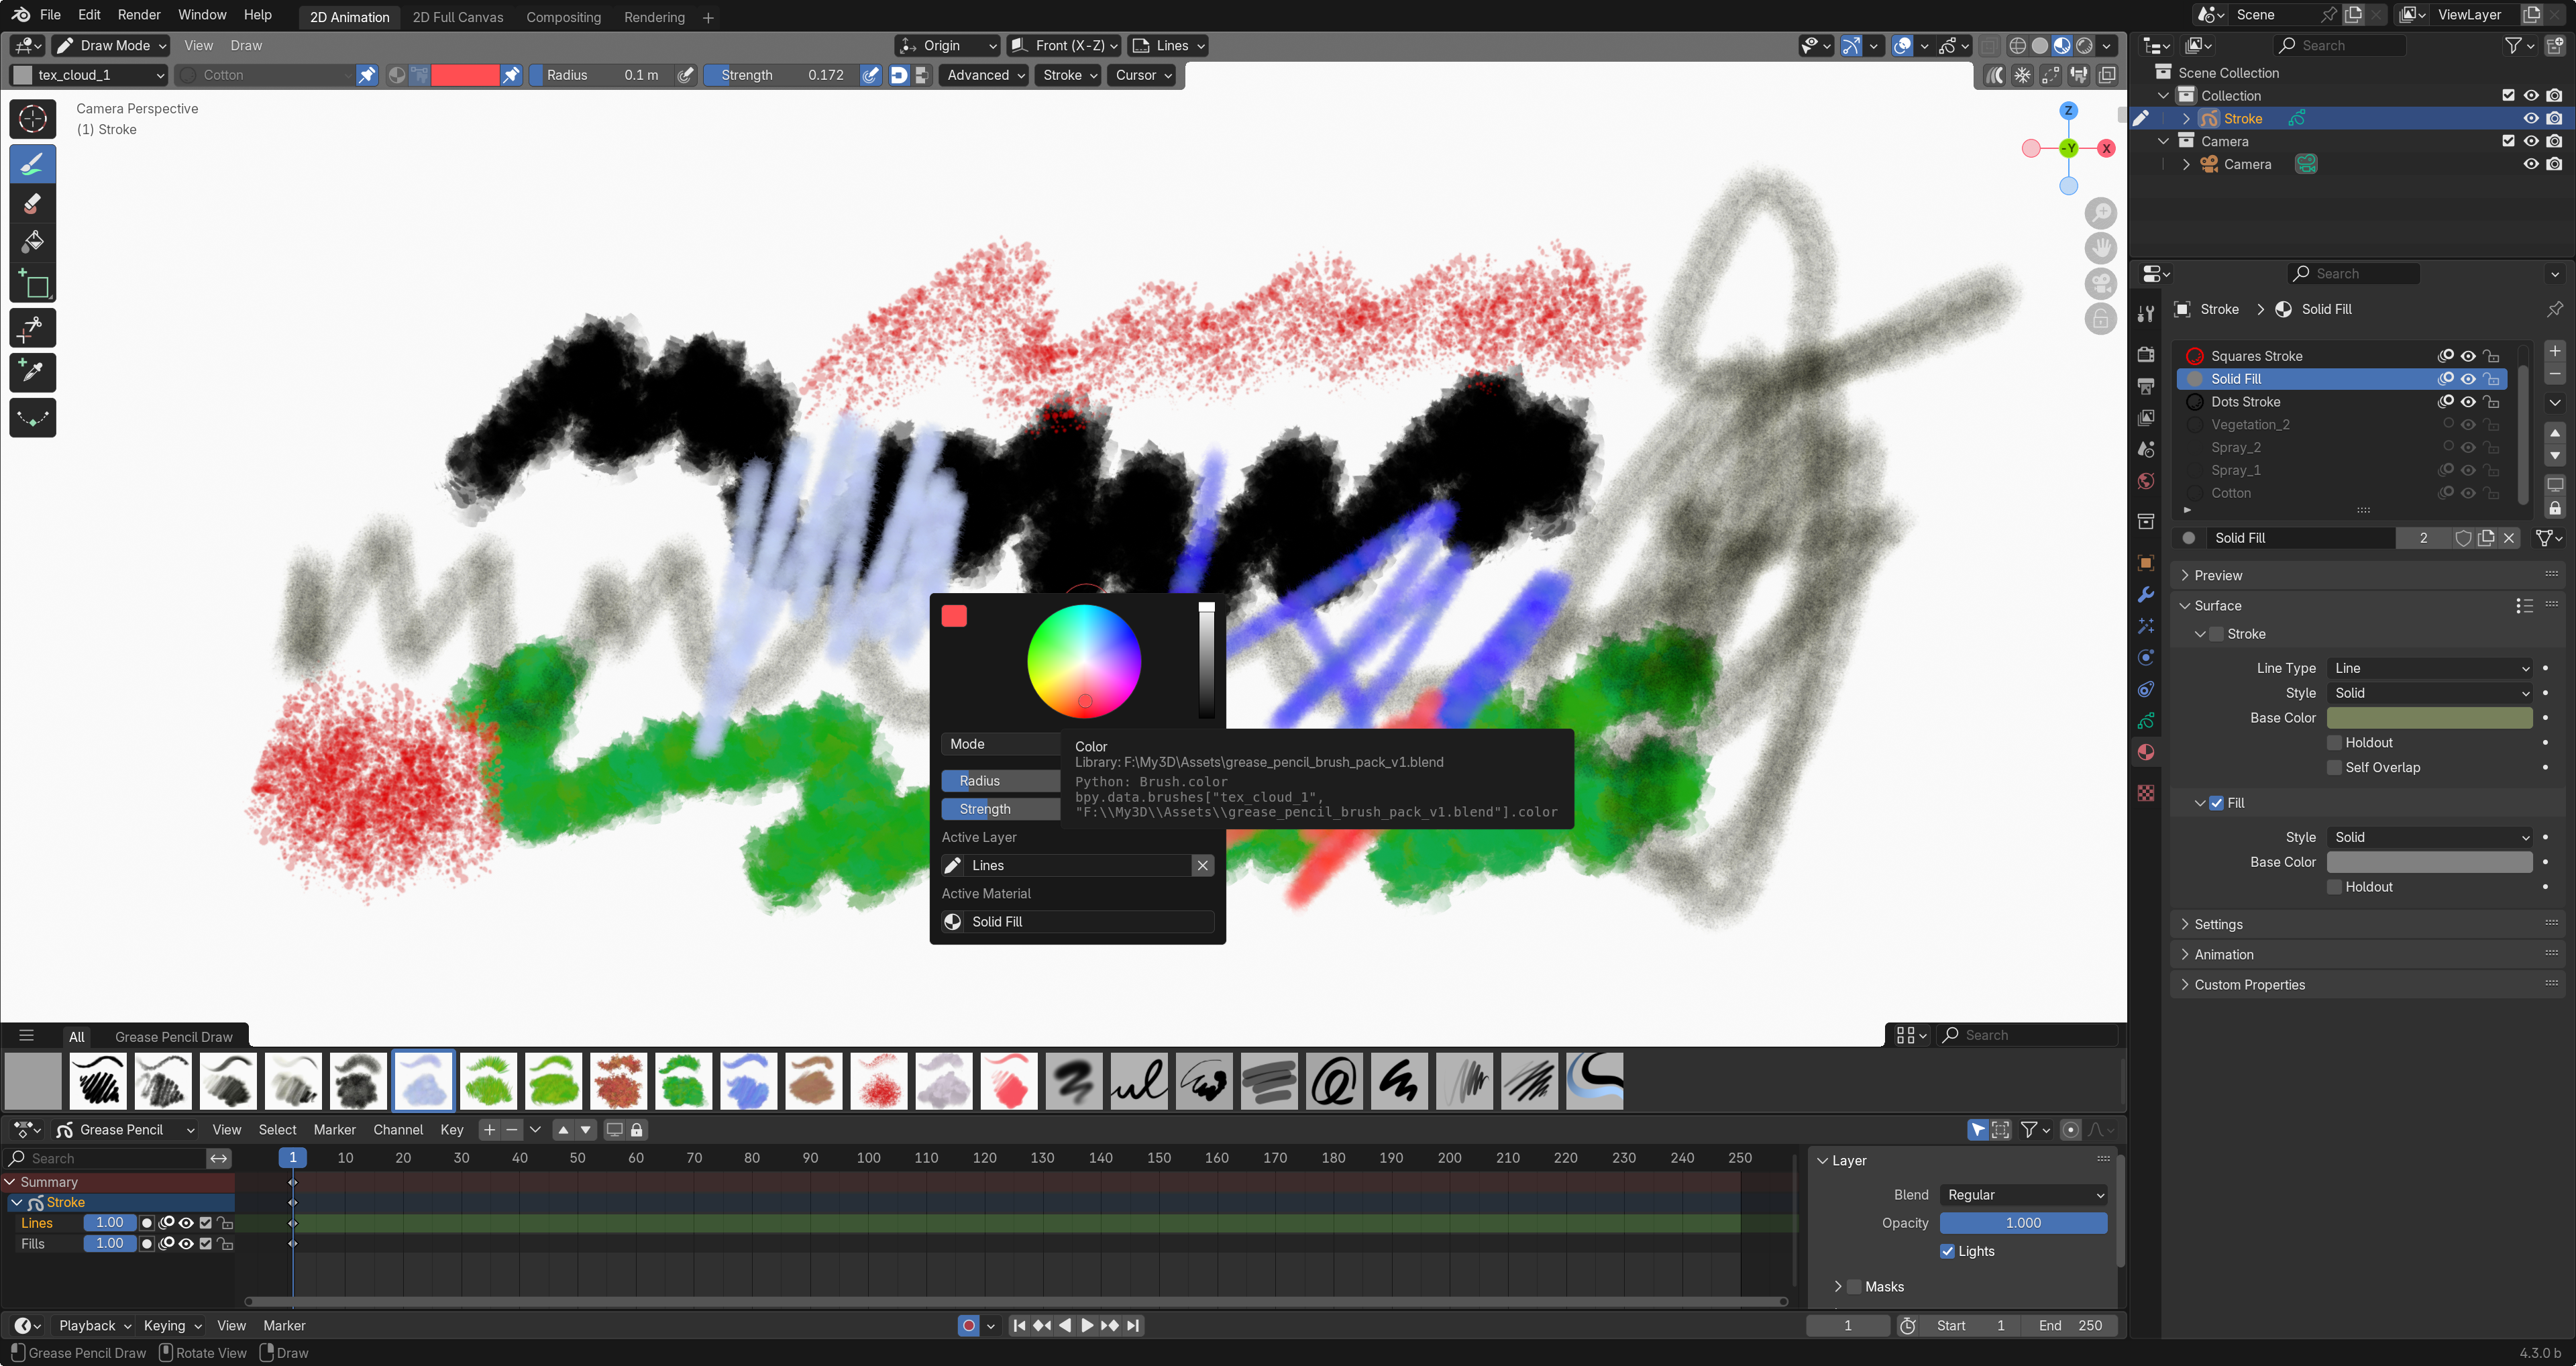The width and height of the screenshot is (2576, 1366).
Task: Jump to last frame playback button
Action: [1133, 1325]
